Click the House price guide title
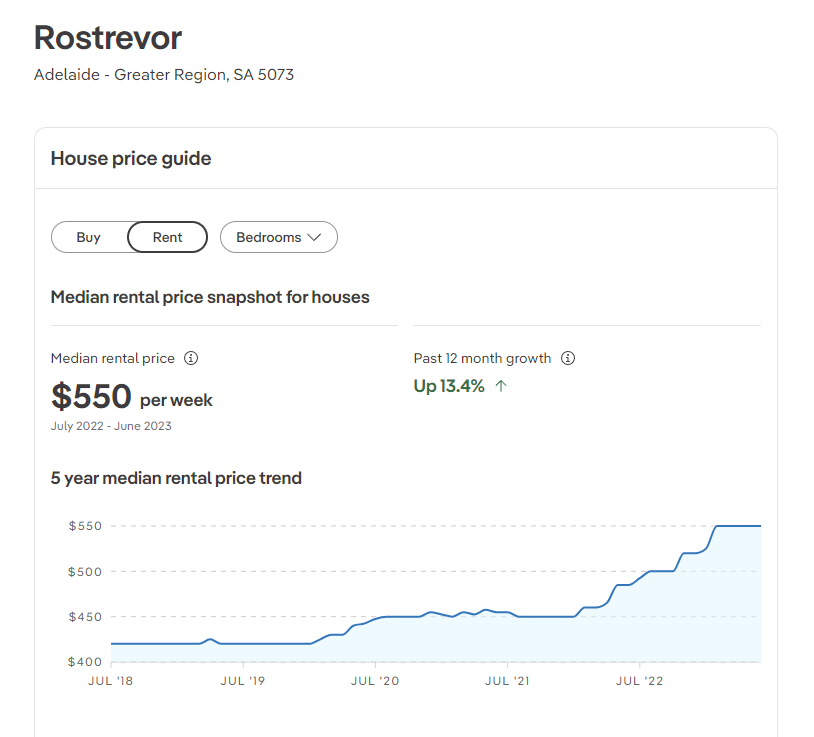This screenshot has height=737, width=814. point(131,158)
